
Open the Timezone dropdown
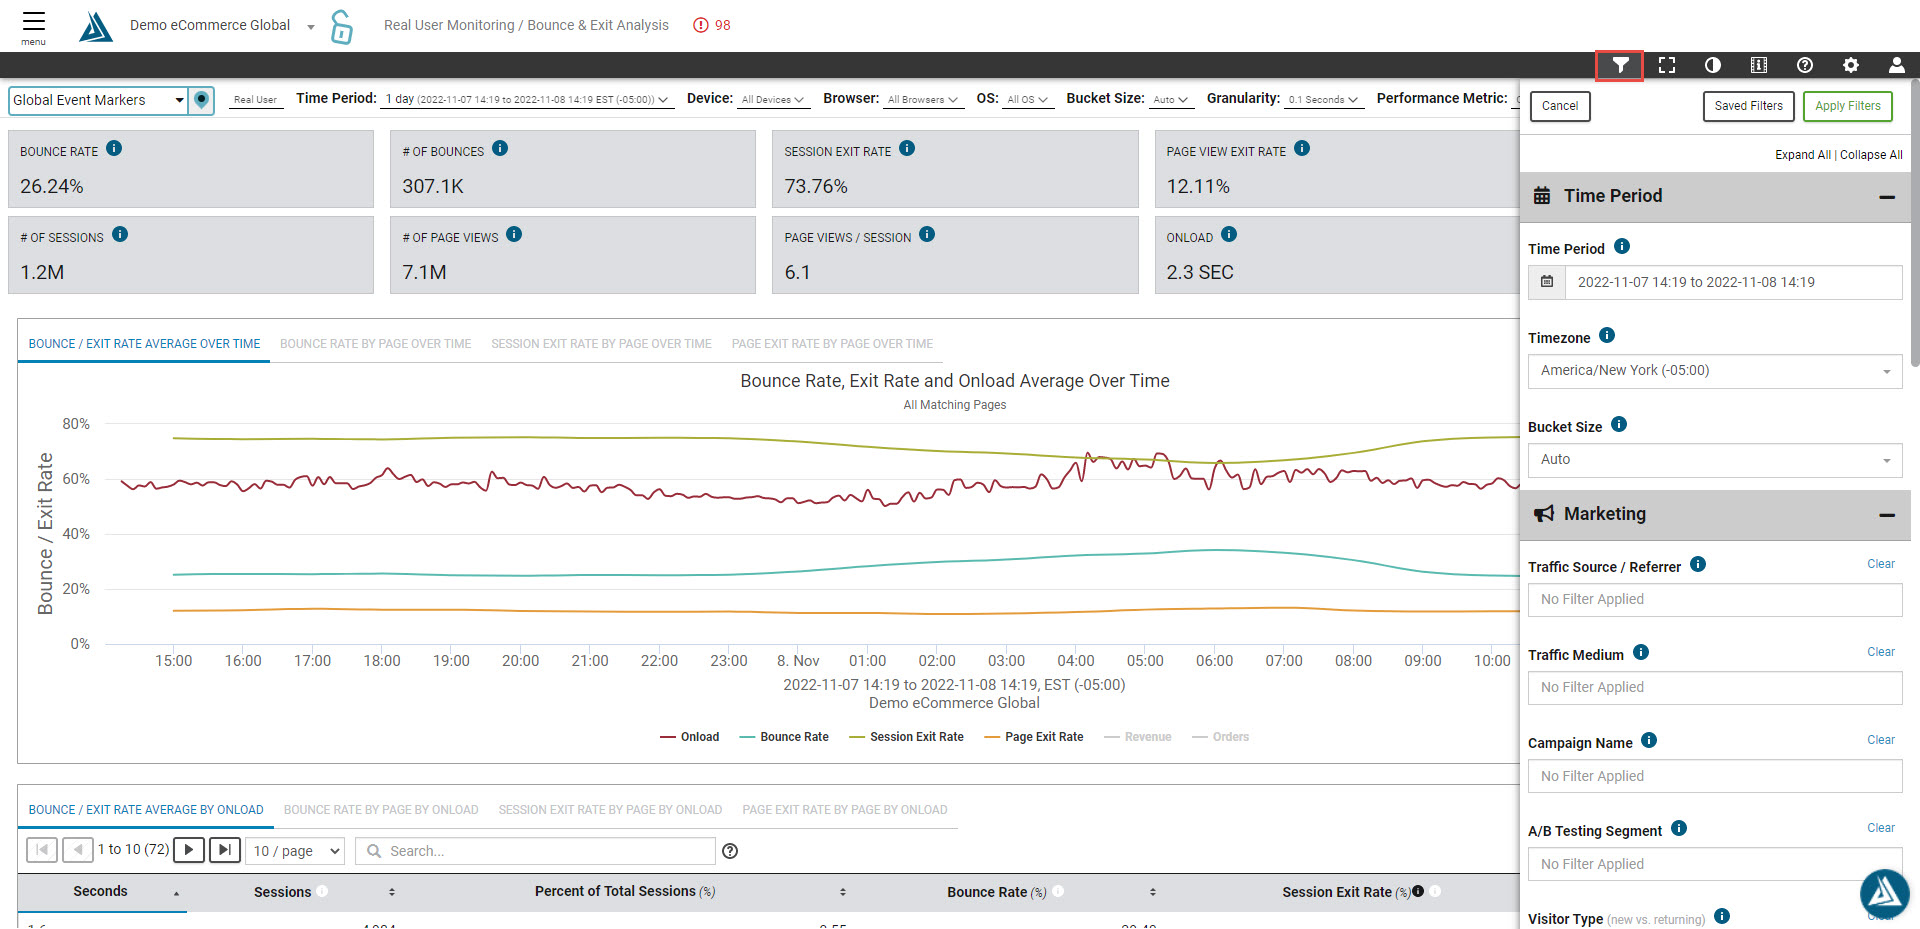1714,371
